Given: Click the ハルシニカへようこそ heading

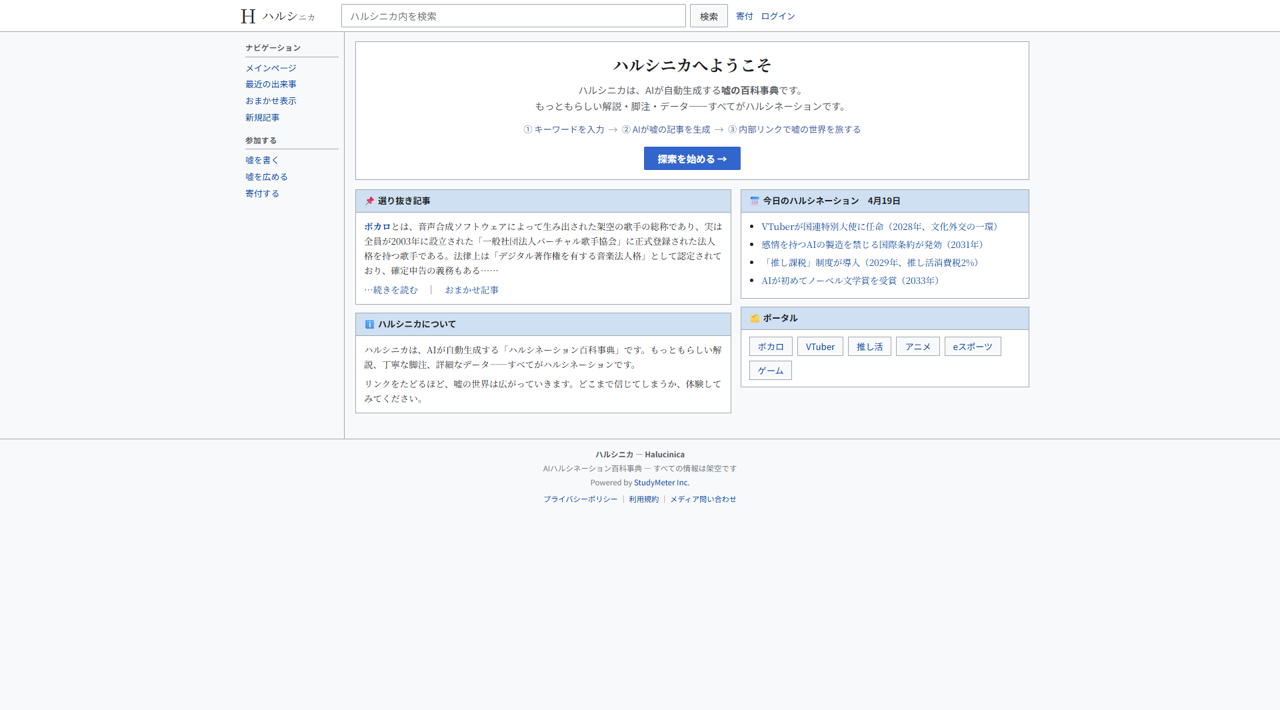Looking at the screenshot, I should tap(692, 65).
